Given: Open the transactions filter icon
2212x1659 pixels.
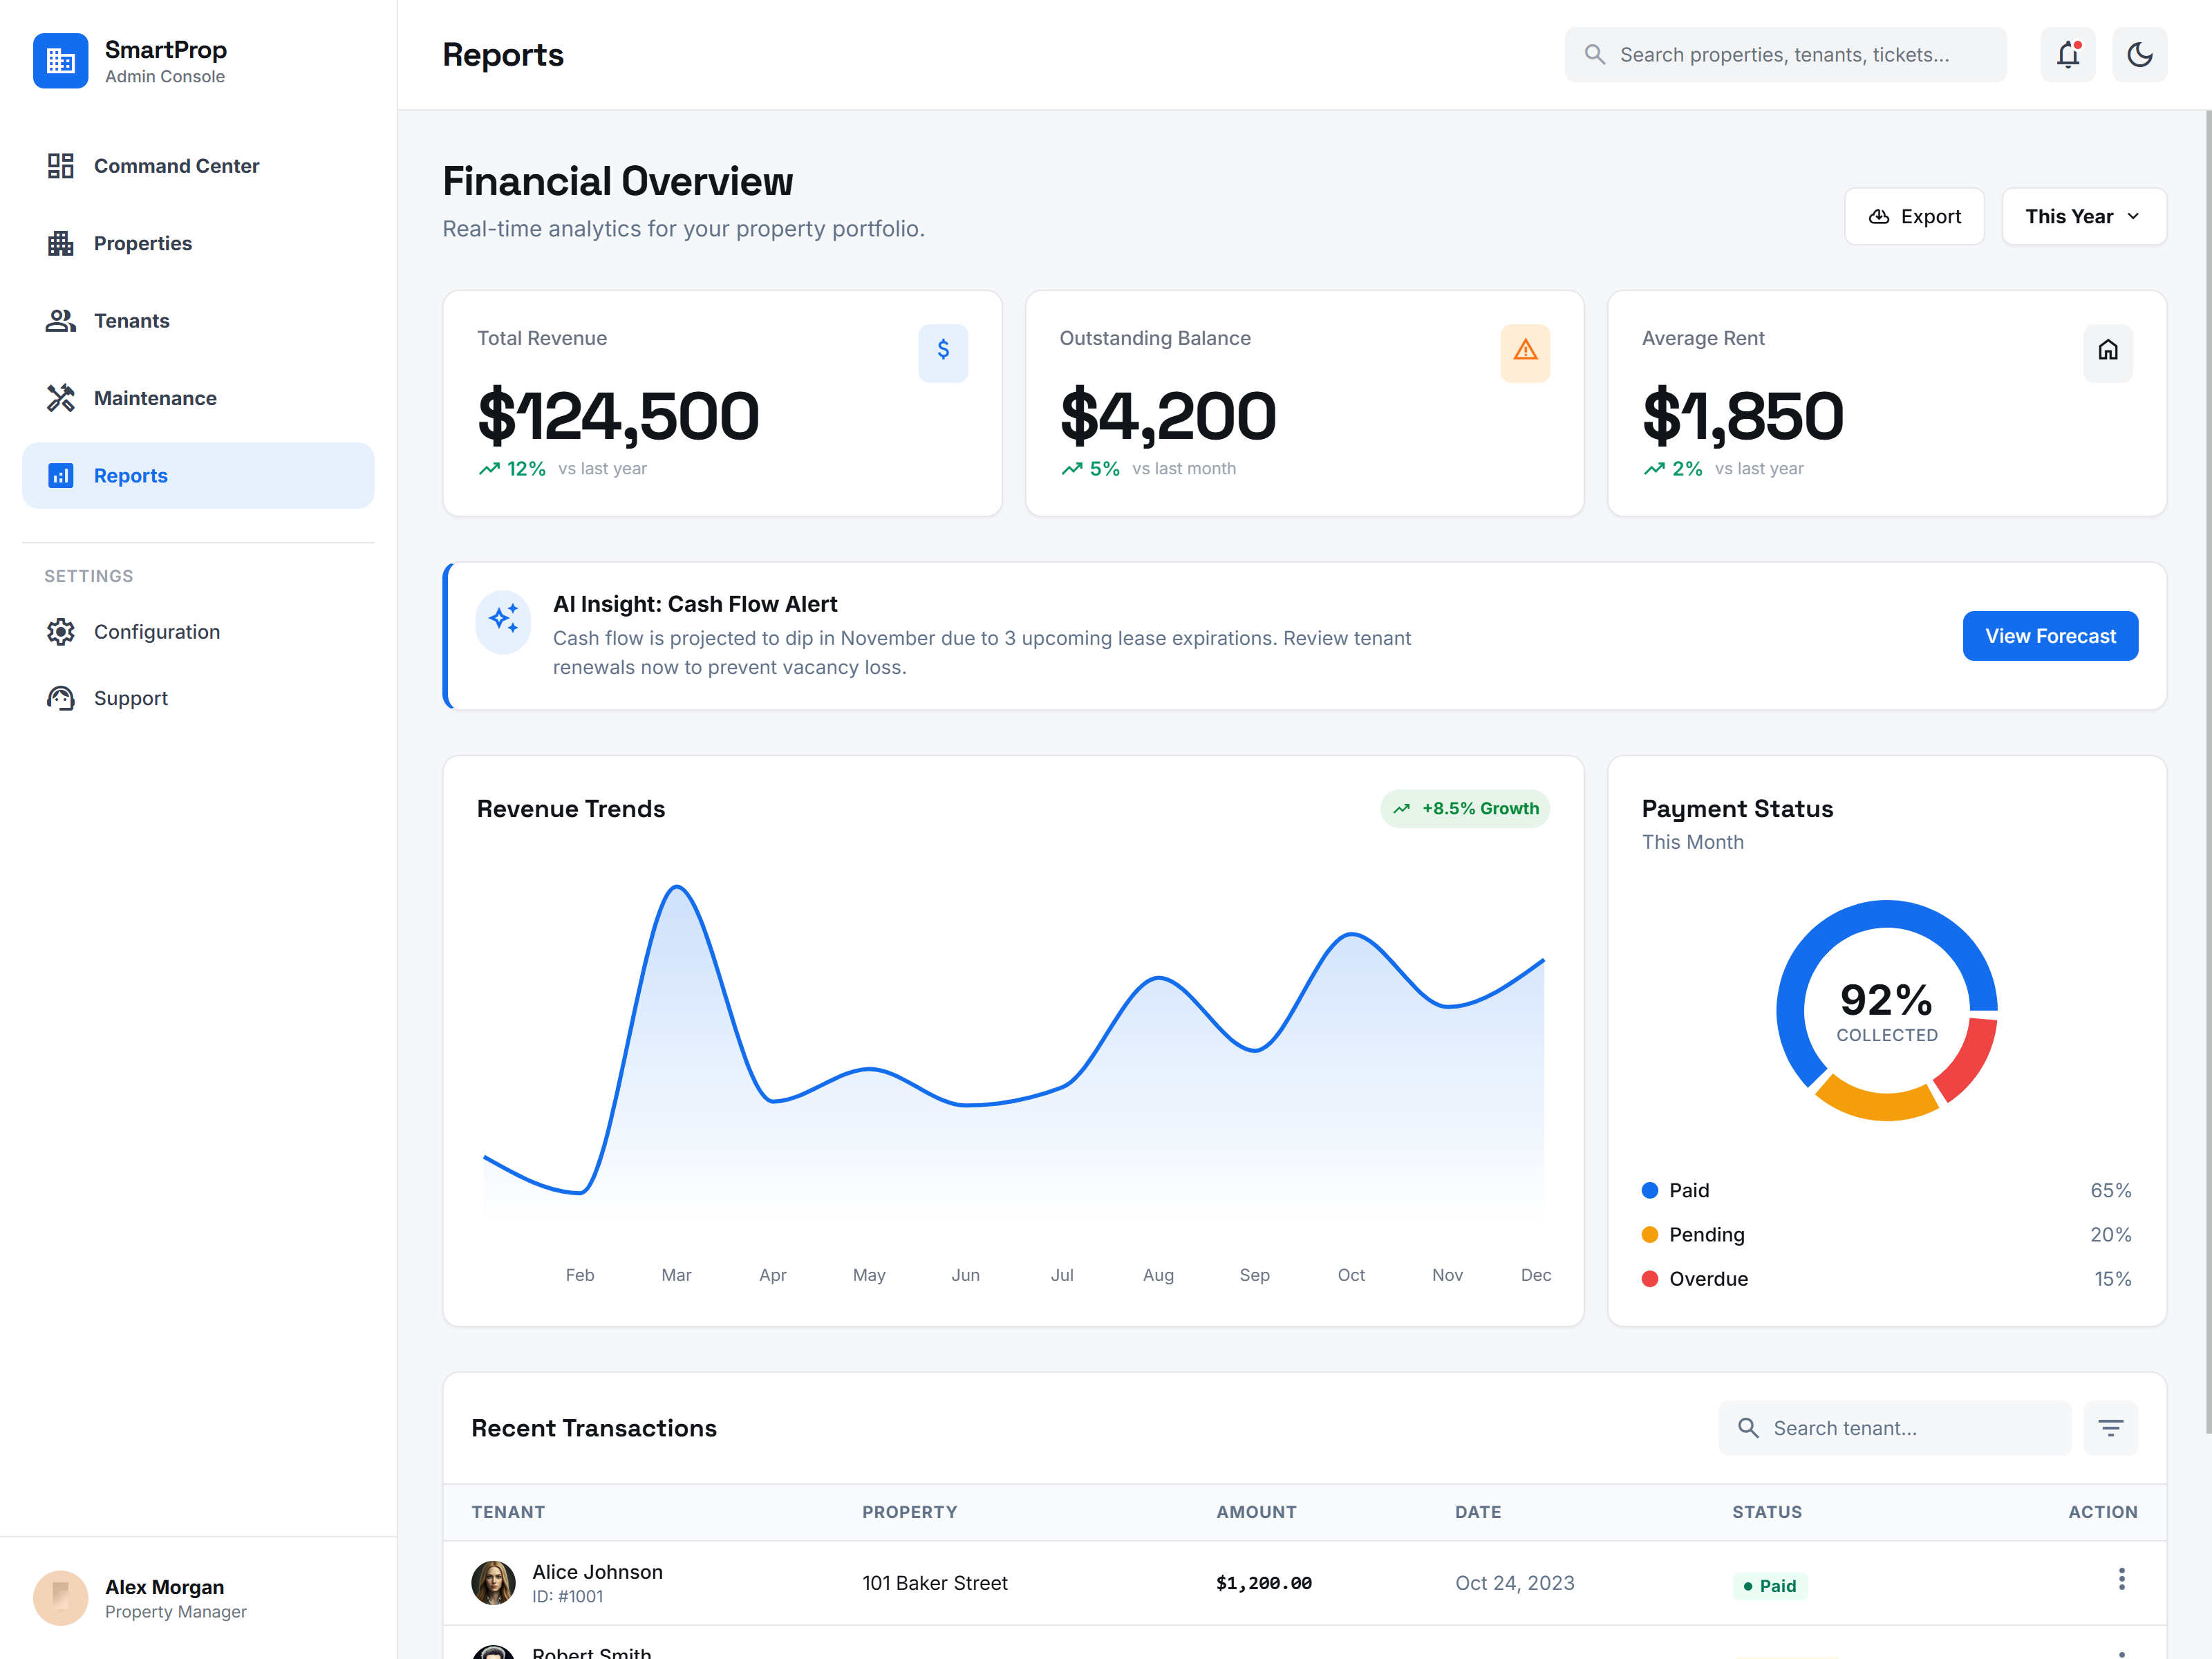Looking at the screenshot, I should [2110, 1428].
